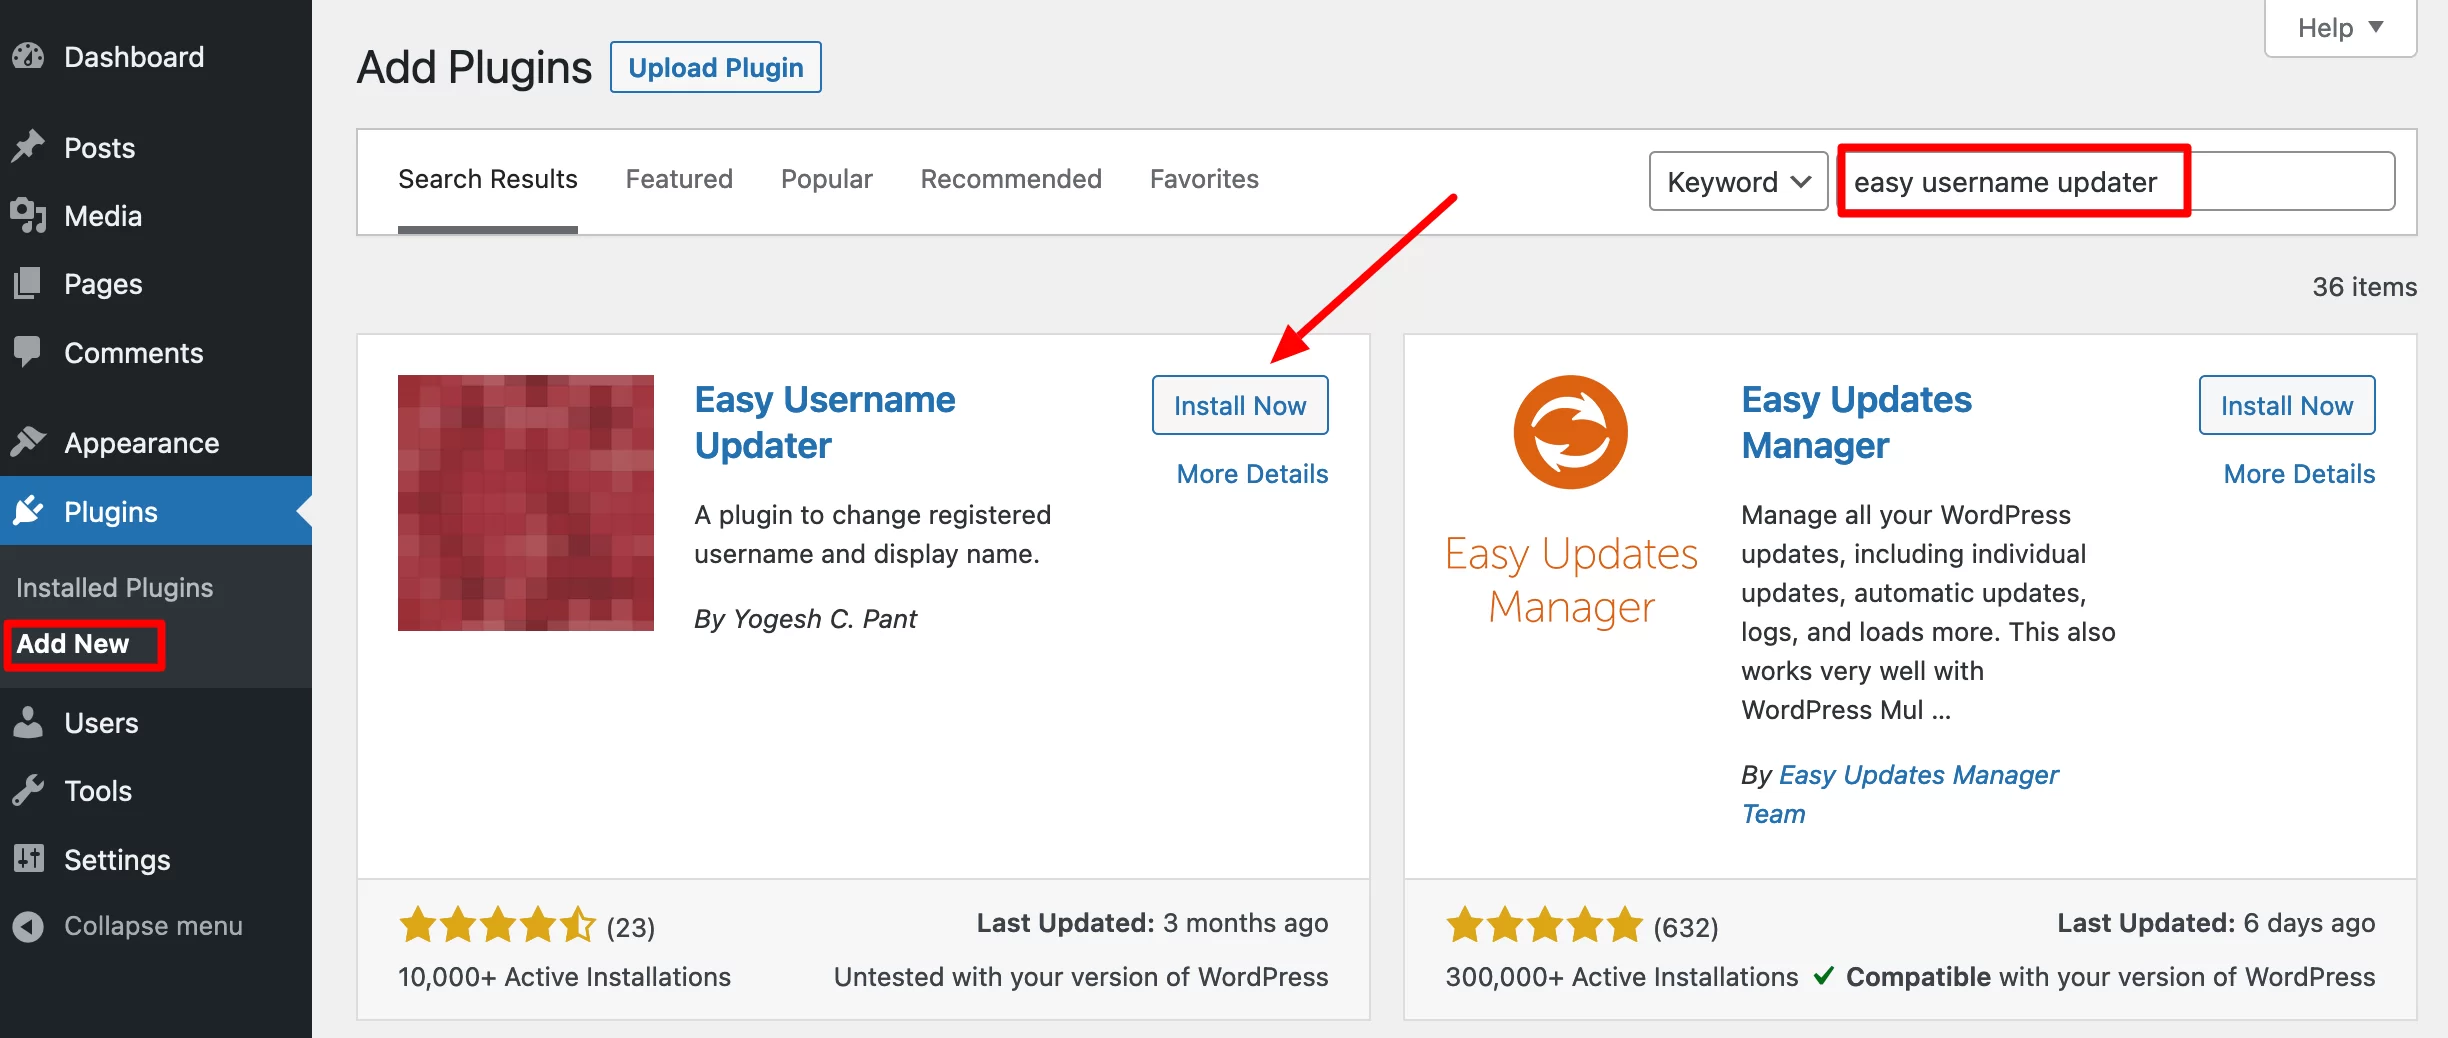Switch to the Featured tab
Viewport: 2448px width, 1038px height.
click(x=679, y=180)
